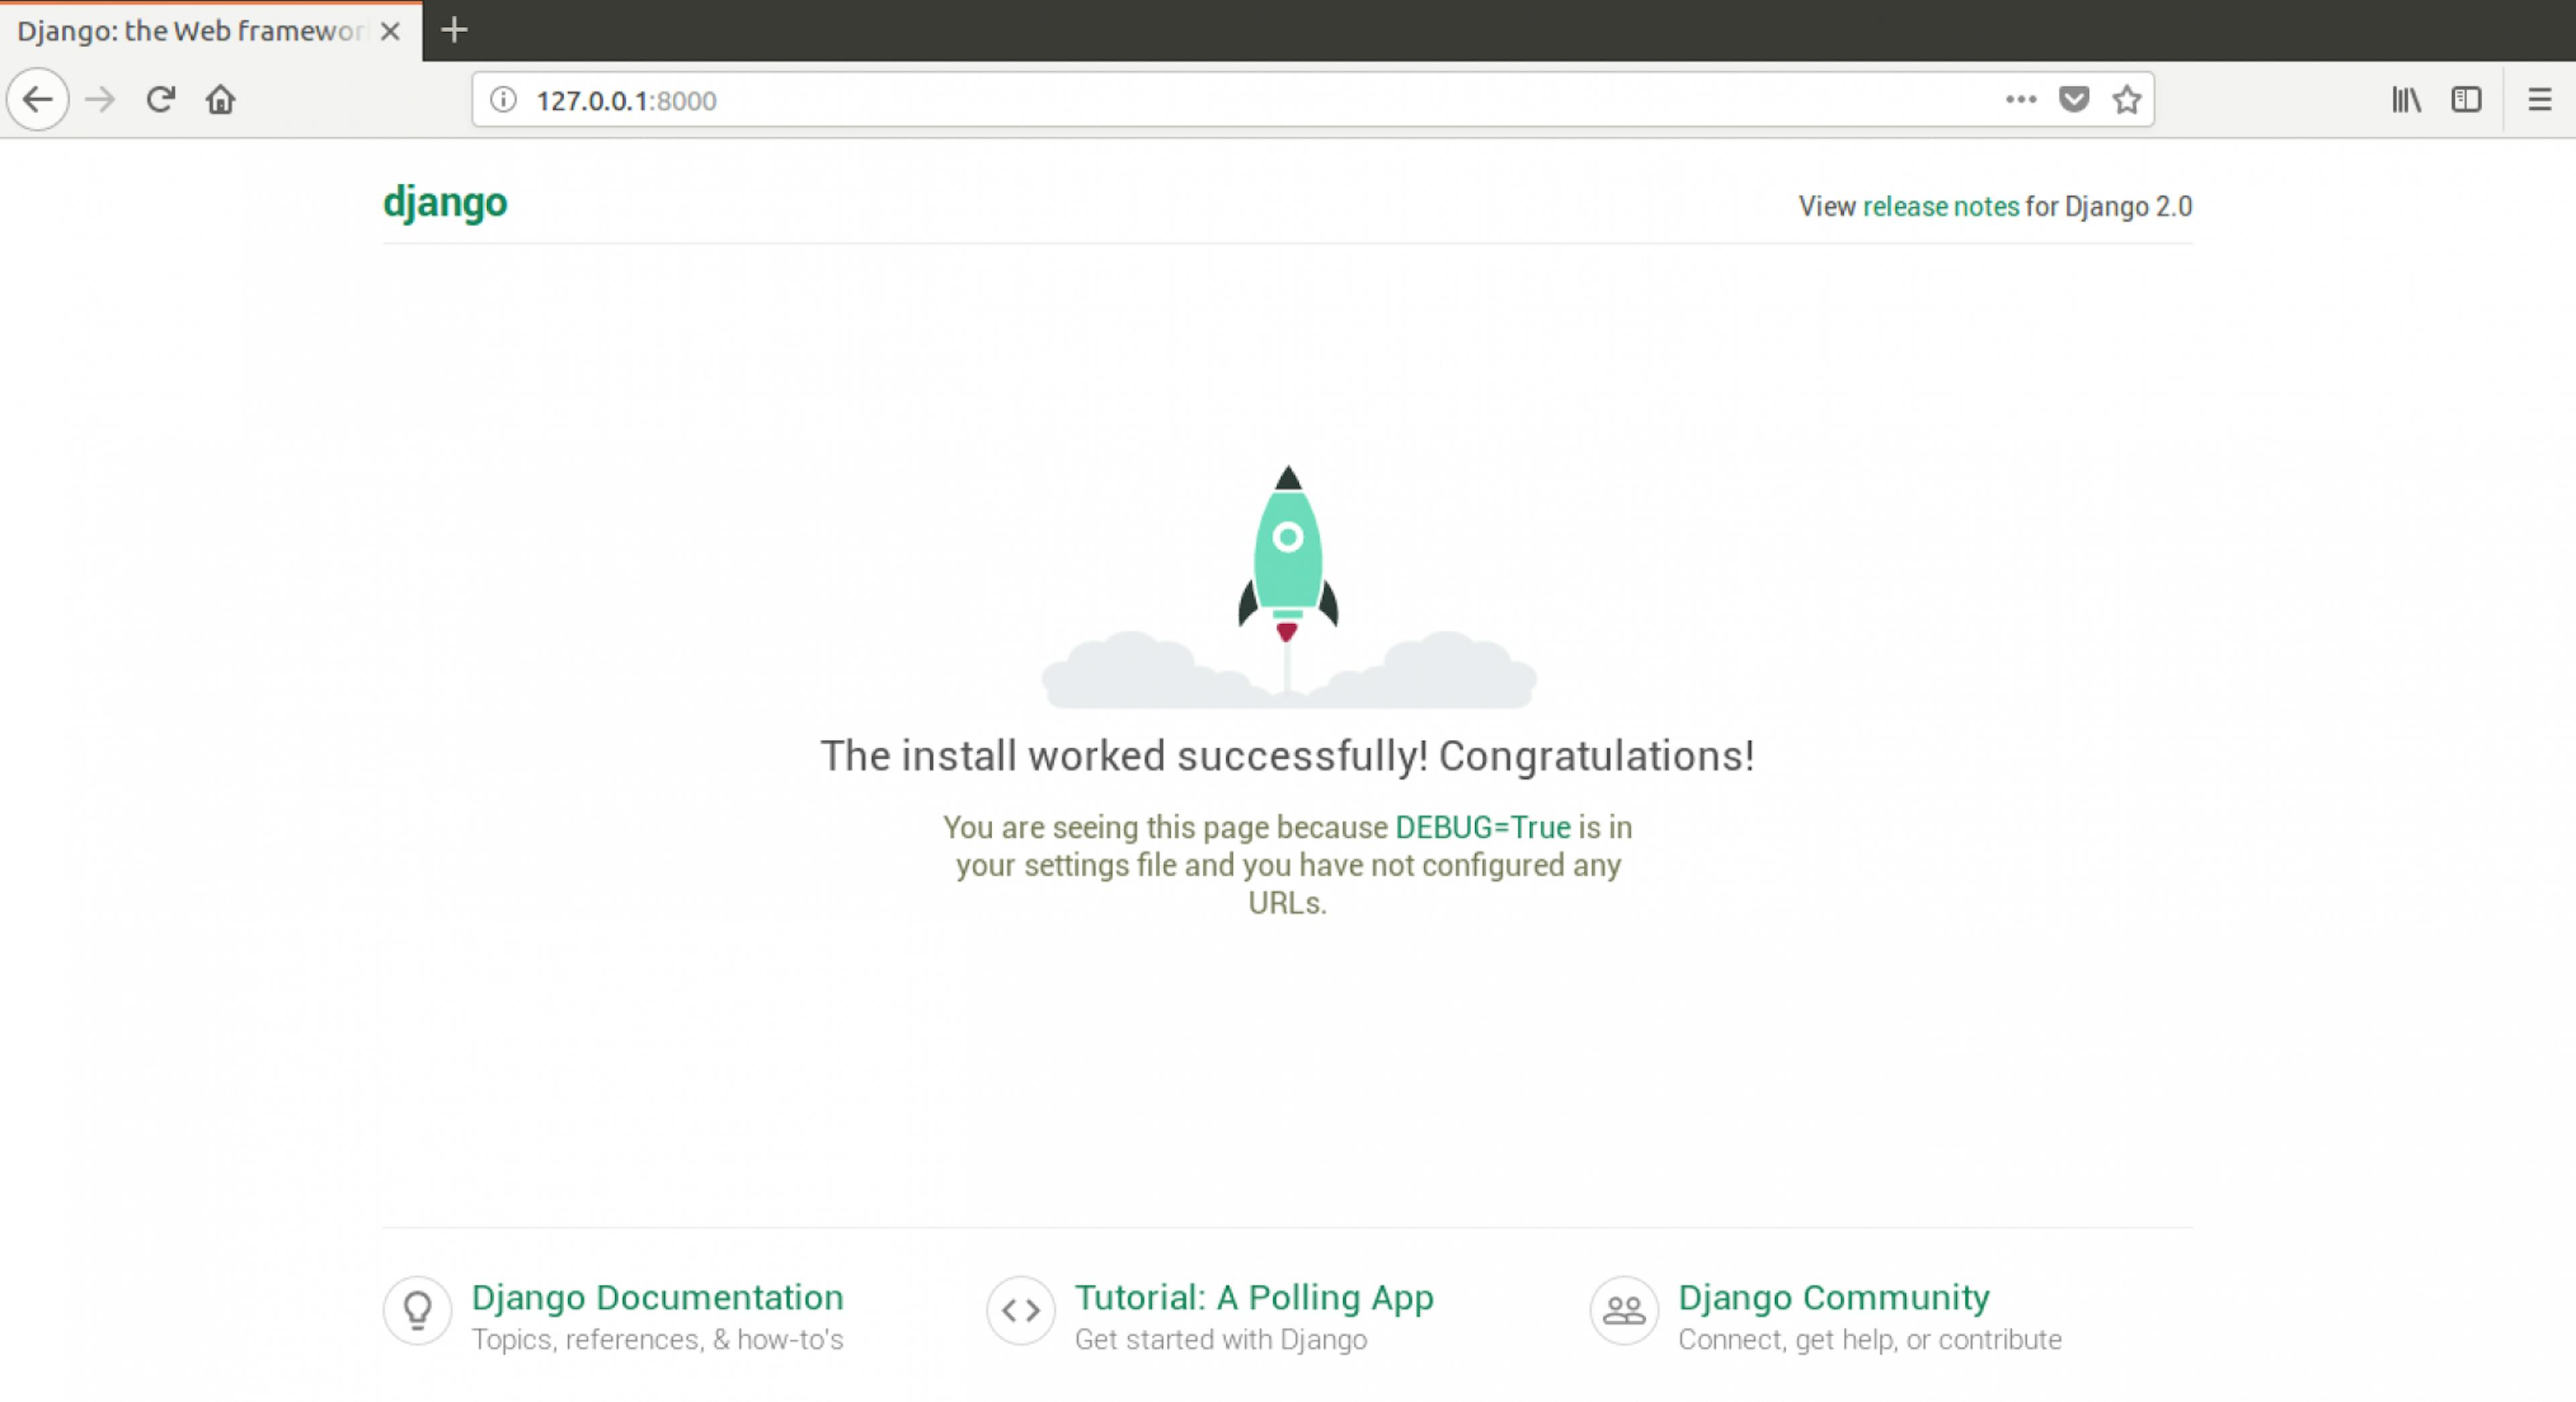This screenshot has width=2576, height=1402.
Task: Click the site info icon in address bar
Action: 502,100
